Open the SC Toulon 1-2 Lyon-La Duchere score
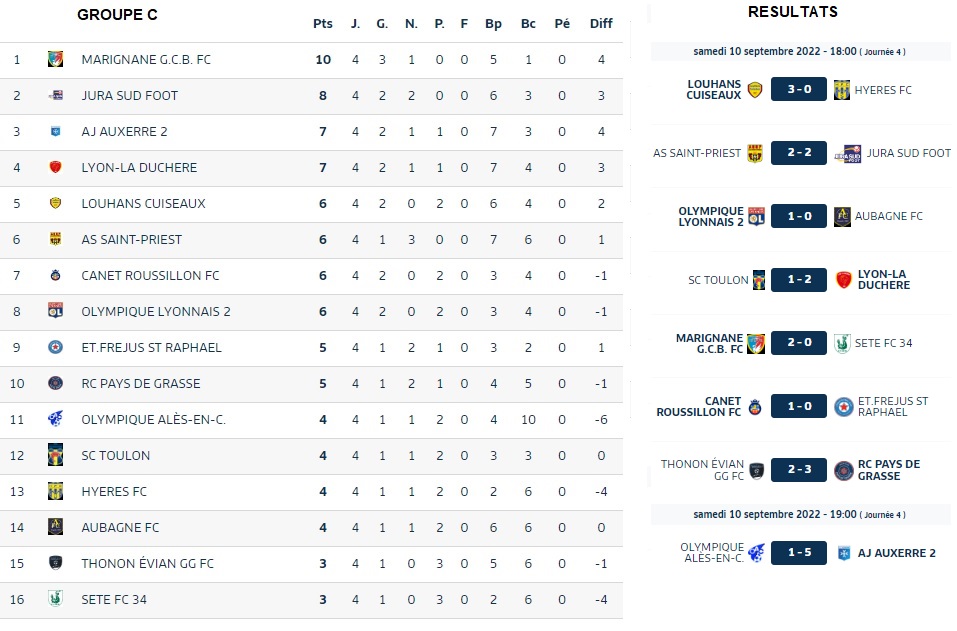957x631 pixels. 799,279
